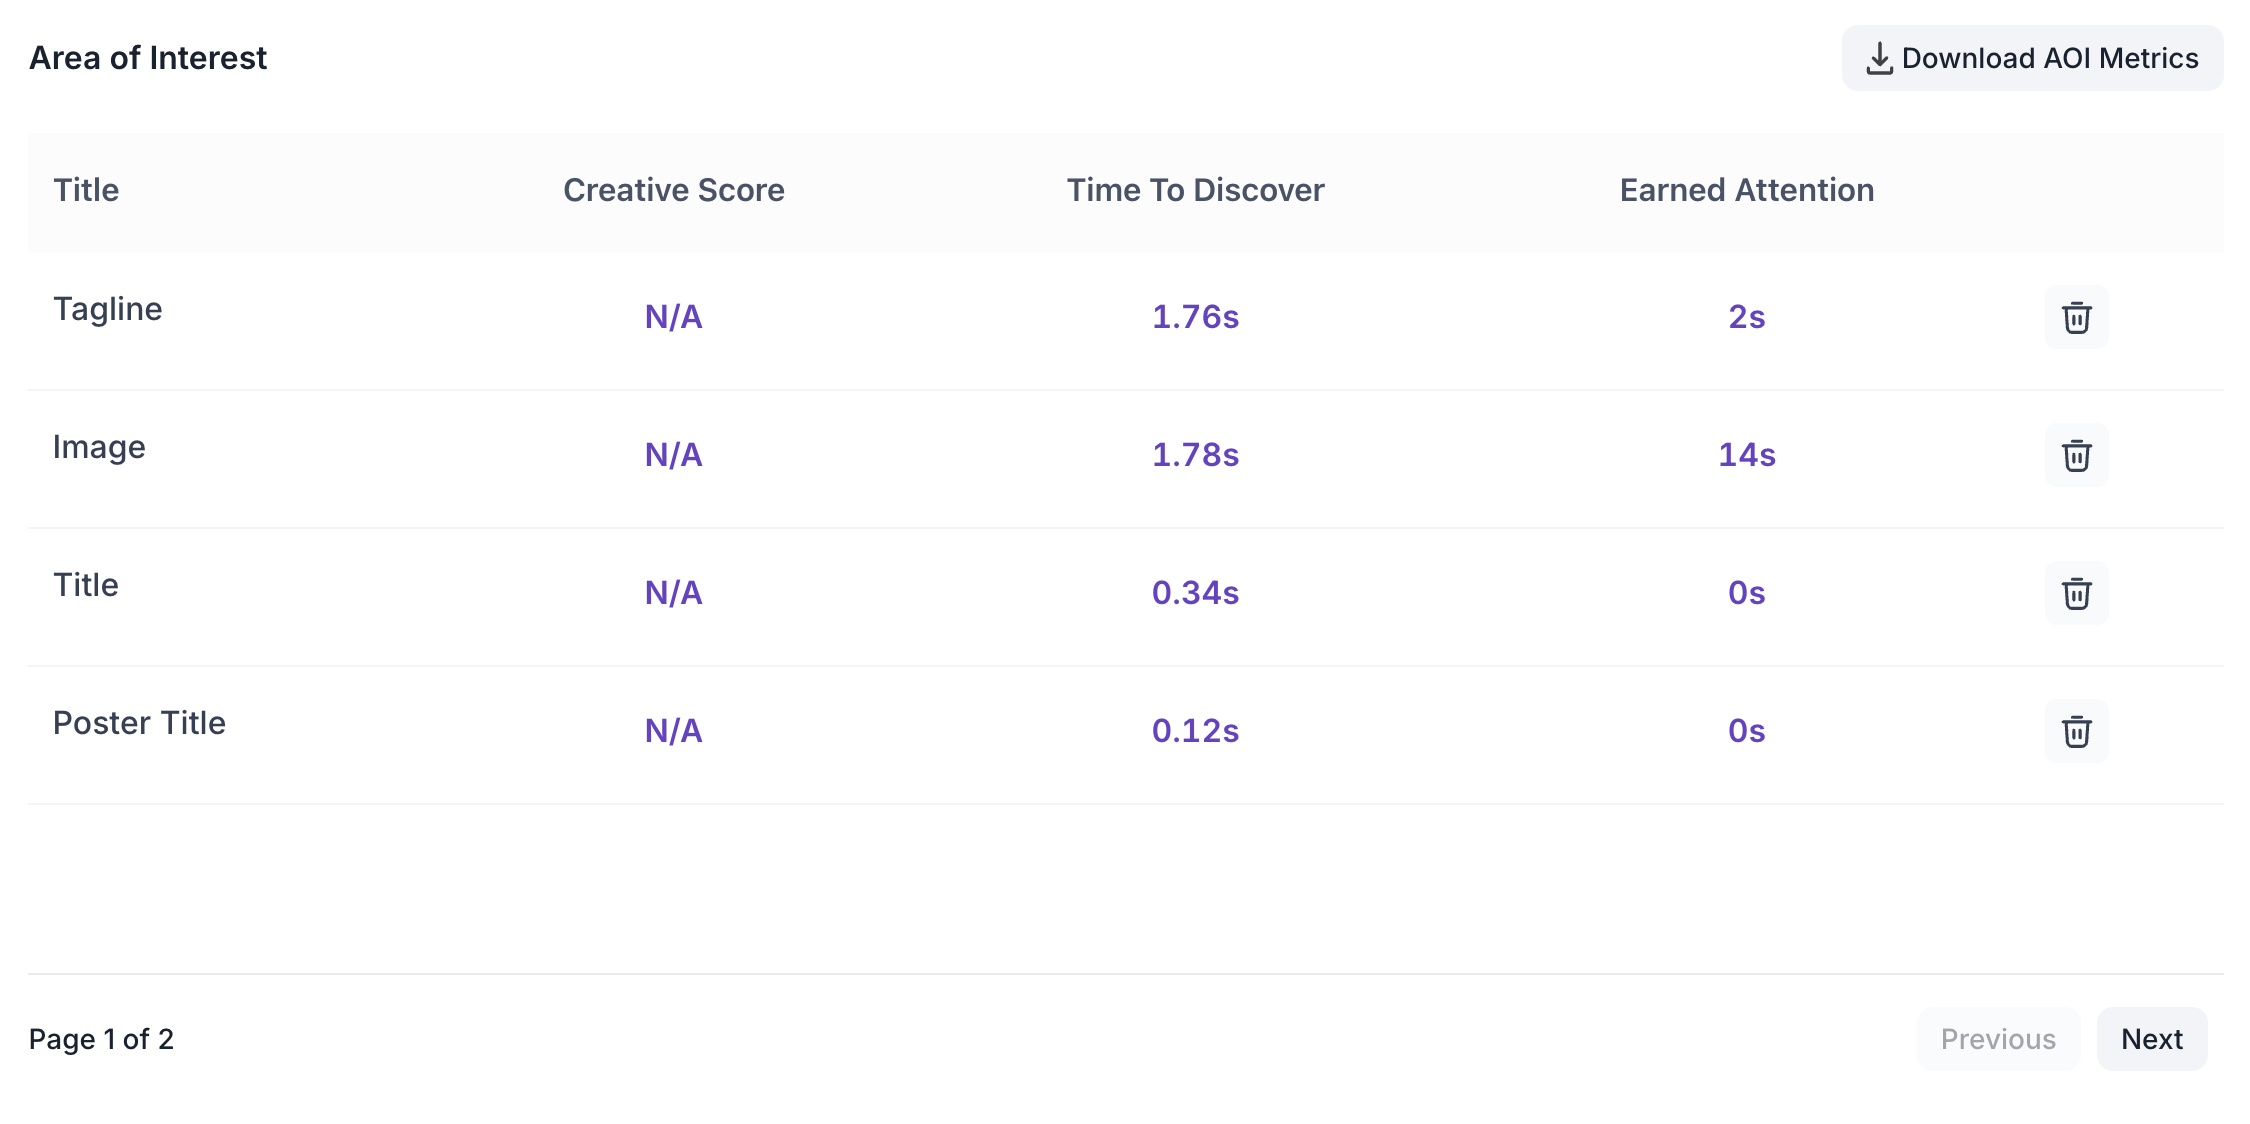Click the 1.78s value in Image row
Image resolution: width=2250 pixels, height=1124 pixels.
point(1195,455)
